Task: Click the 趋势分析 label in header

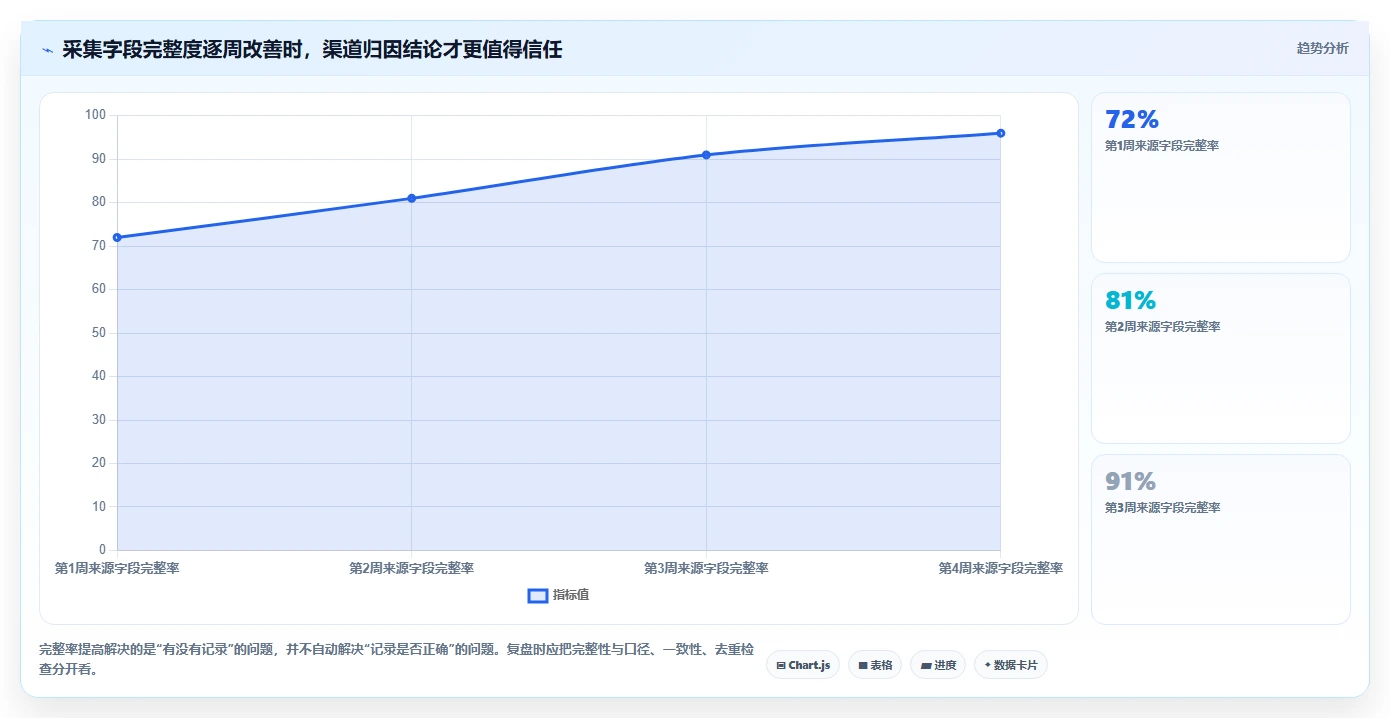Action: (x=1322, y=48)
